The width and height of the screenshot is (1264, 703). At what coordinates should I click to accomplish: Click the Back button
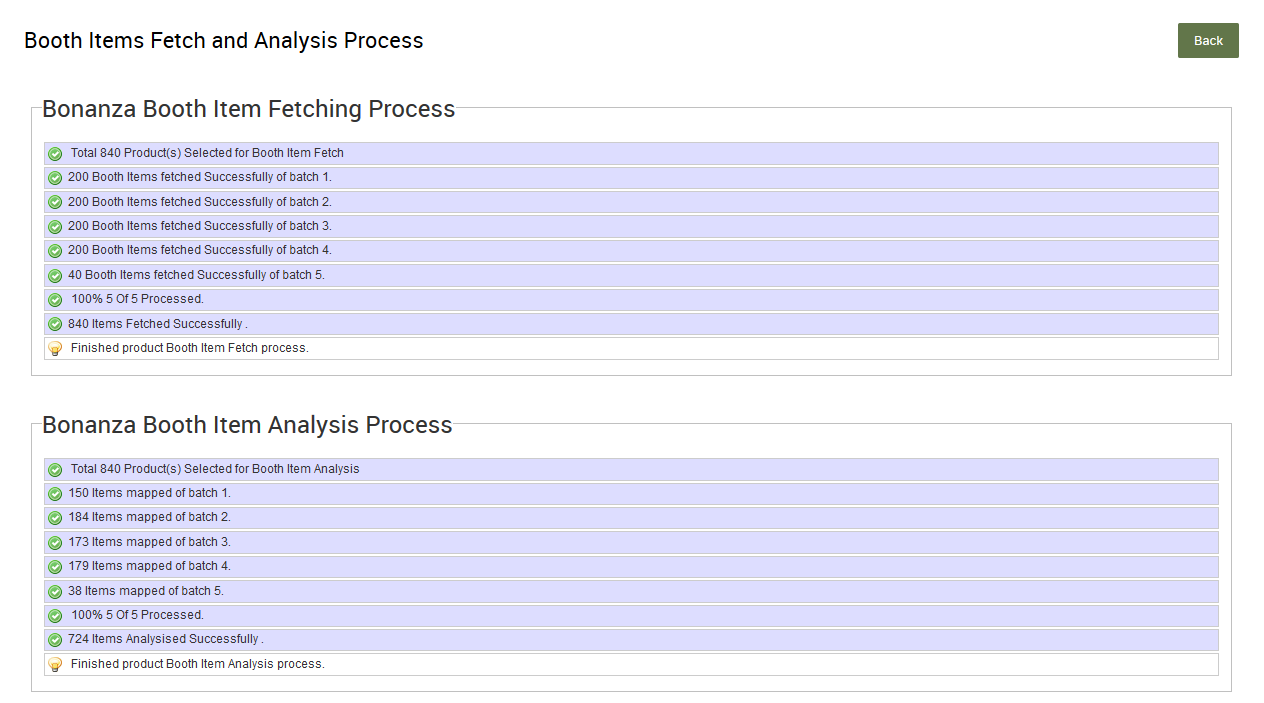pos(1207,41)
